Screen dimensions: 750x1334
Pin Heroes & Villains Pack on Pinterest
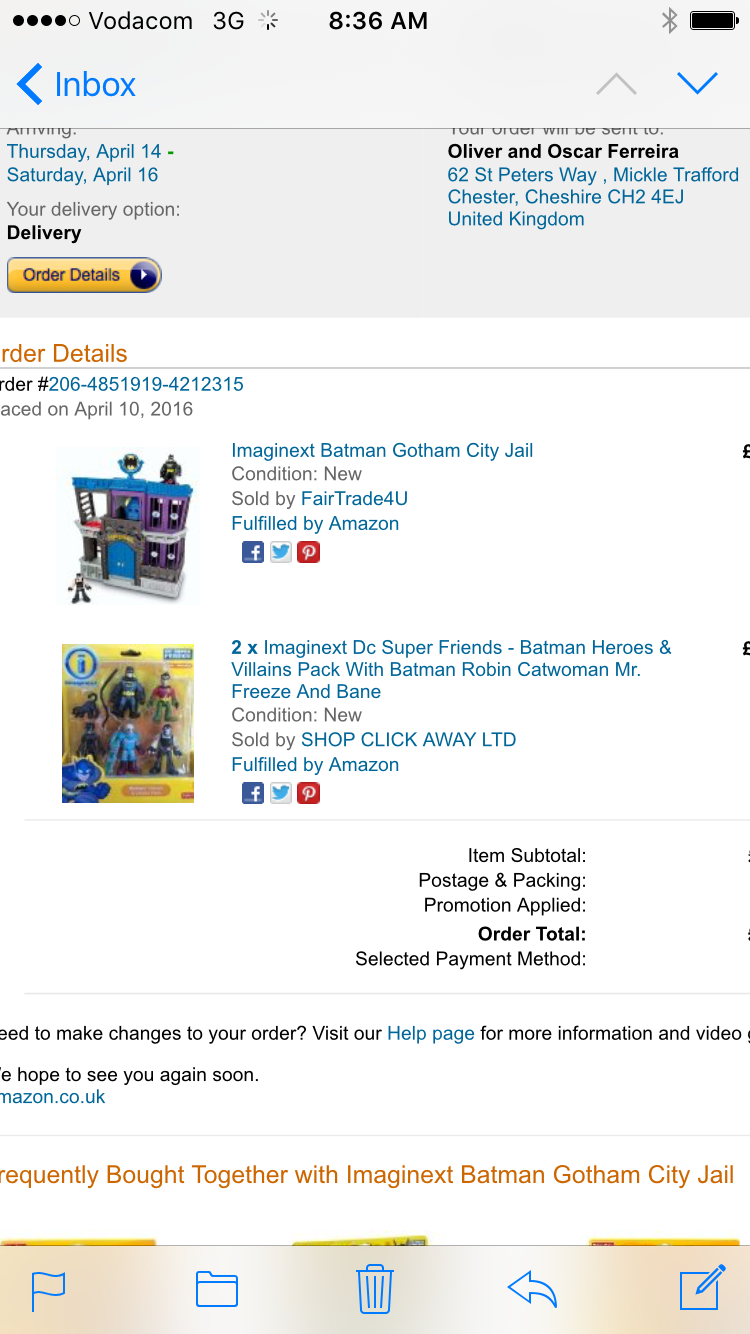[x=309, y=793]
